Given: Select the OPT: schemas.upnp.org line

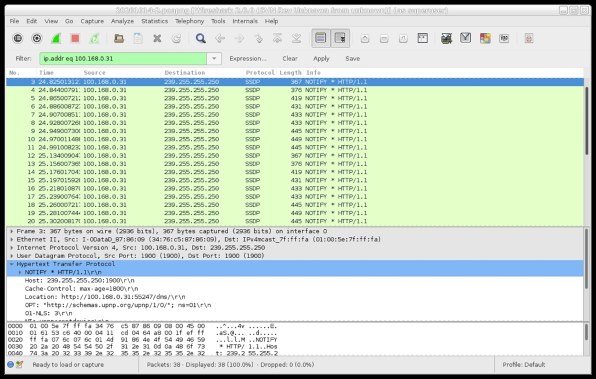Looking at the screenshot, I should click(x=118, y=305).
